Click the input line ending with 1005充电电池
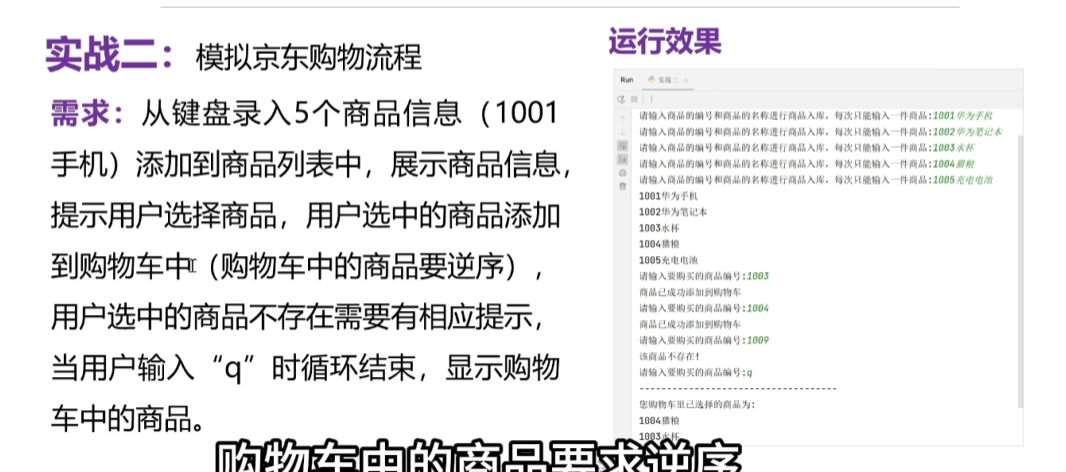1066x472 pixels. click(x=816, y=180)
